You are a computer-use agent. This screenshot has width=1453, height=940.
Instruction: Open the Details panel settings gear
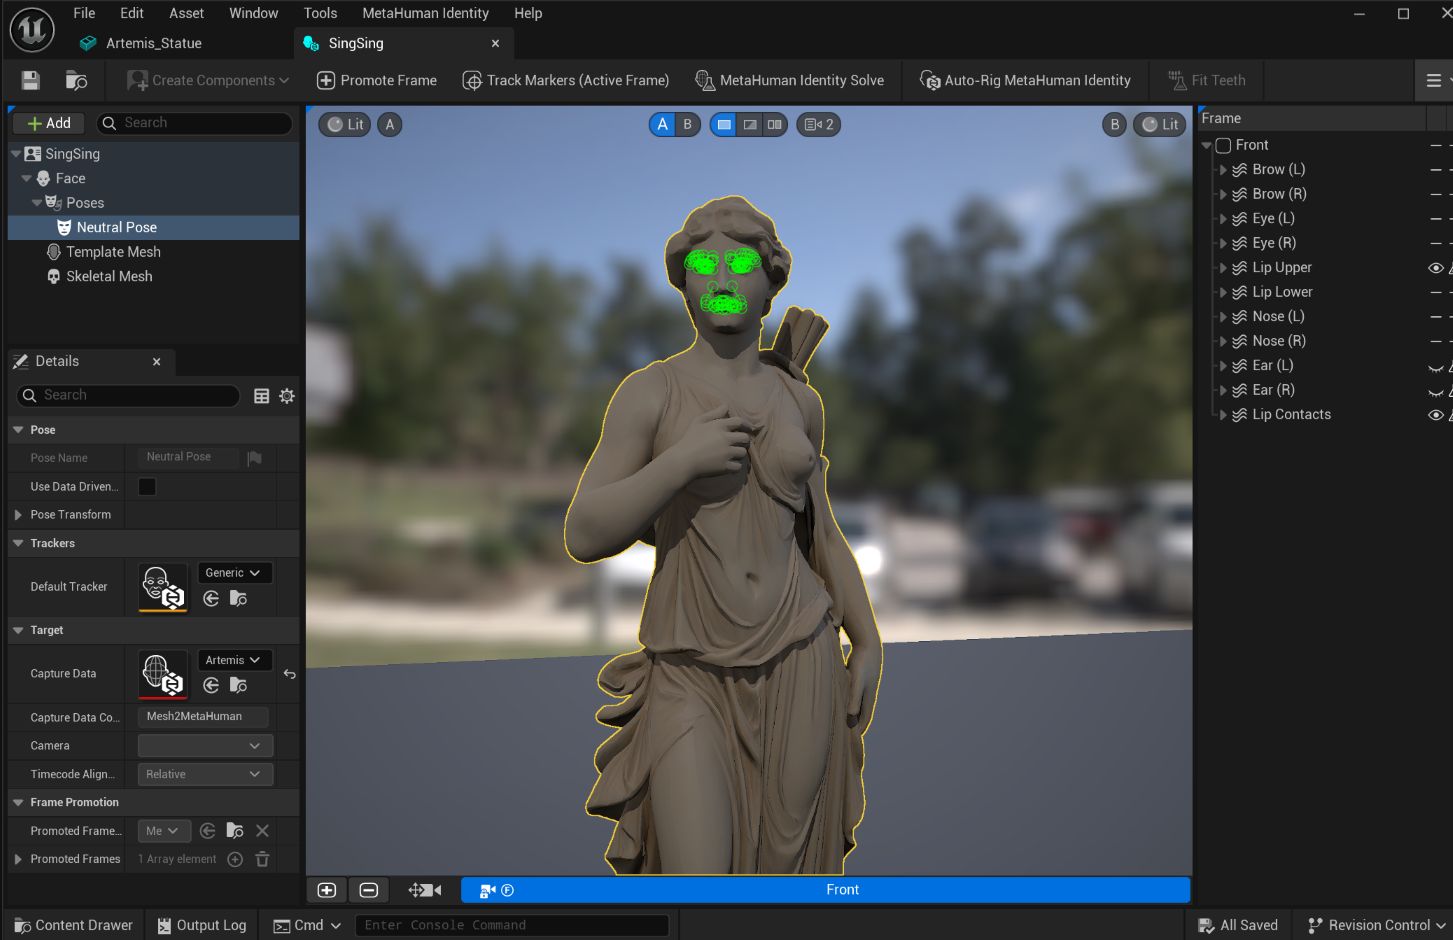287,396
